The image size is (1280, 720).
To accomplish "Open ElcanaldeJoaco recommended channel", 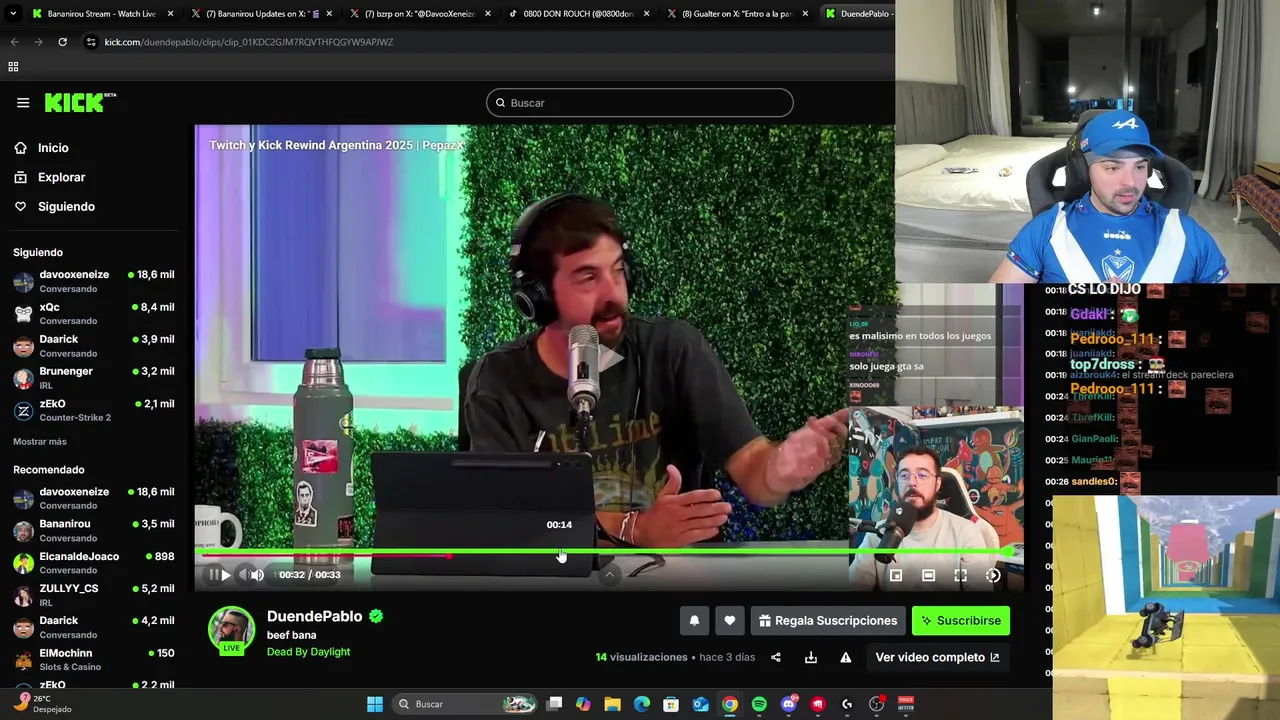I will click(94, 563).
